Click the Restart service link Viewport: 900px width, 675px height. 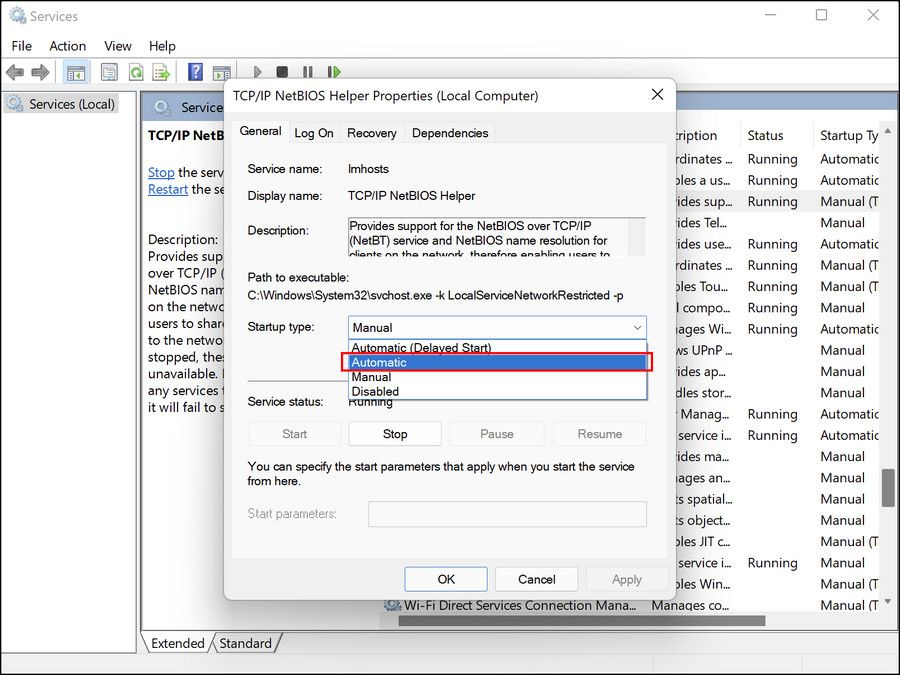pos(167,189)
